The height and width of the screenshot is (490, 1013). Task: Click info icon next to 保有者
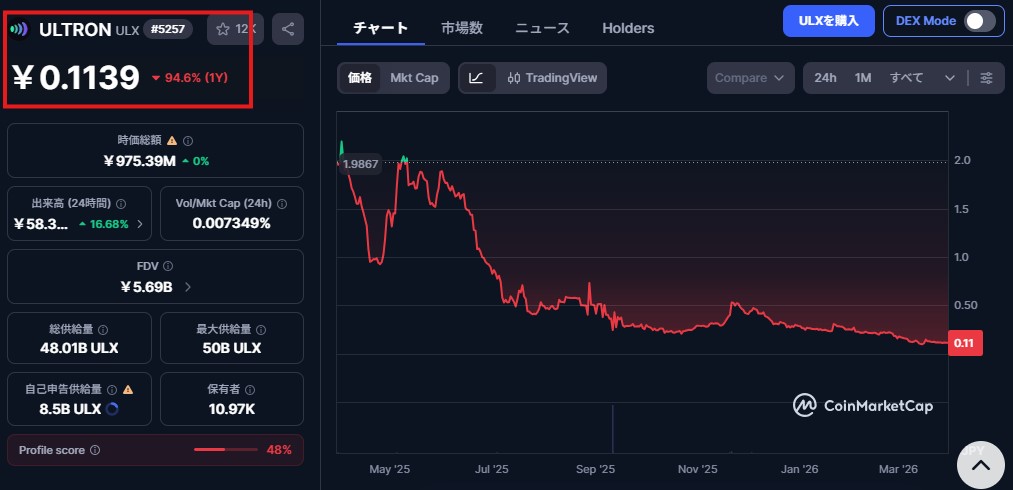click(251, 389)
